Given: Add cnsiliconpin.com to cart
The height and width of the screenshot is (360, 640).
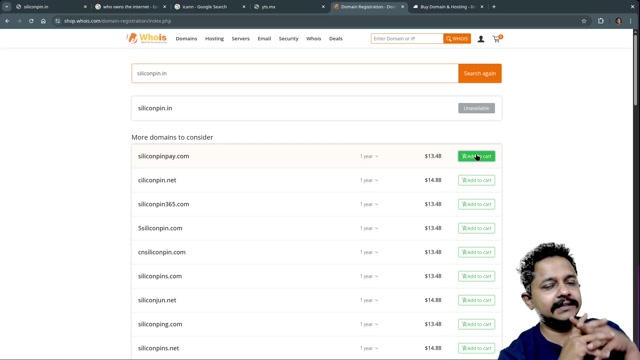Looking at the screenshot, I should point(476,252).
